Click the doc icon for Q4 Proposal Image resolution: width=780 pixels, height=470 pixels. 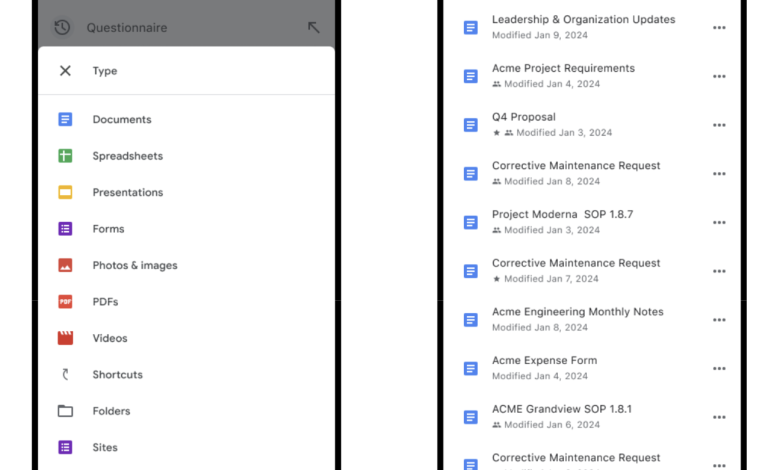pos(471,125)
